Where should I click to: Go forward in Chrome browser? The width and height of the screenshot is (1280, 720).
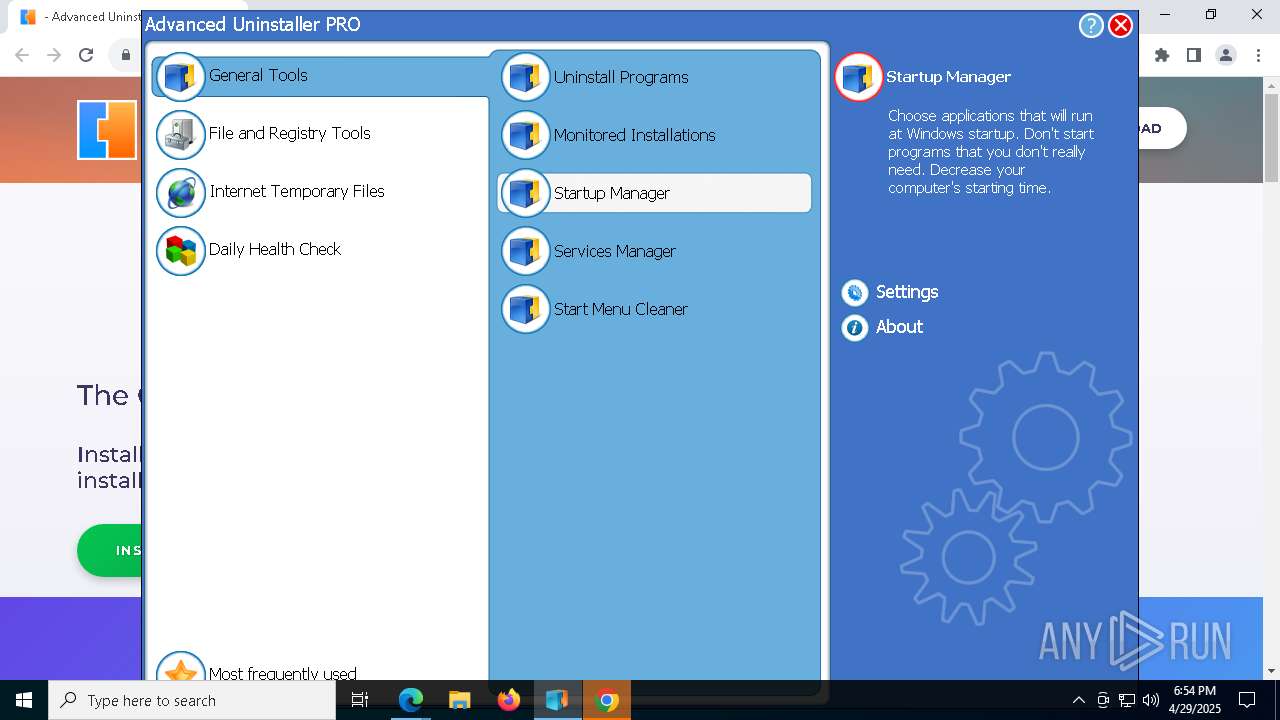click(x=54, y=55)
